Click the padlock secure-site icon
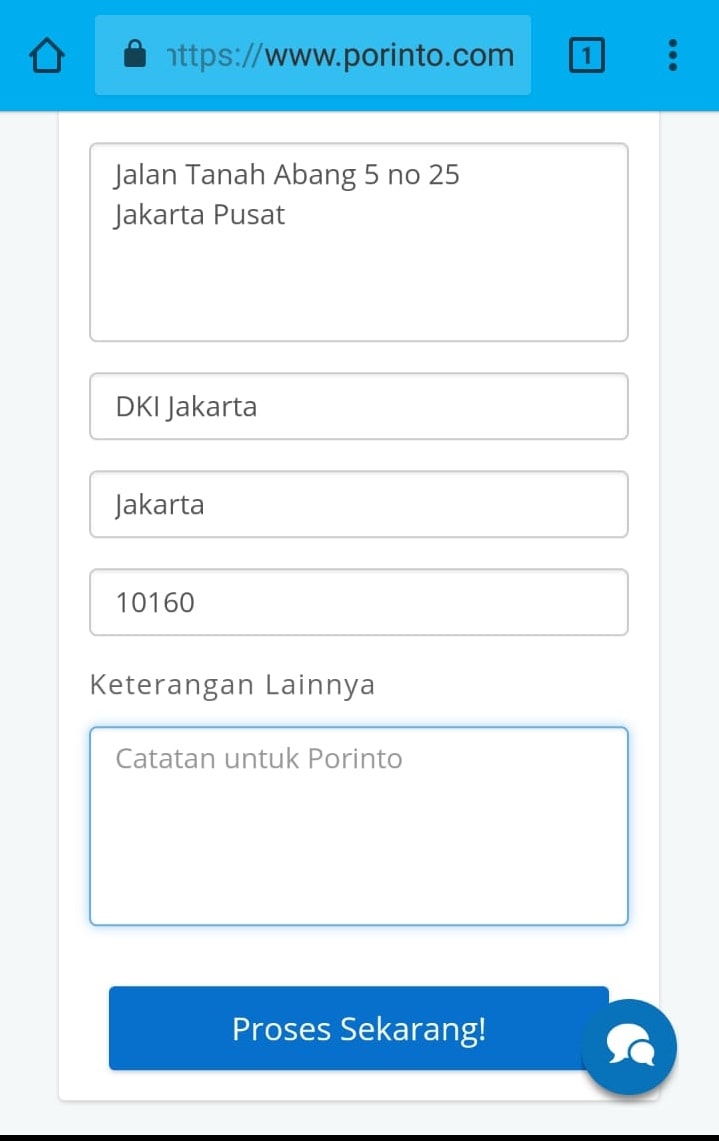 tap(135, 53)
